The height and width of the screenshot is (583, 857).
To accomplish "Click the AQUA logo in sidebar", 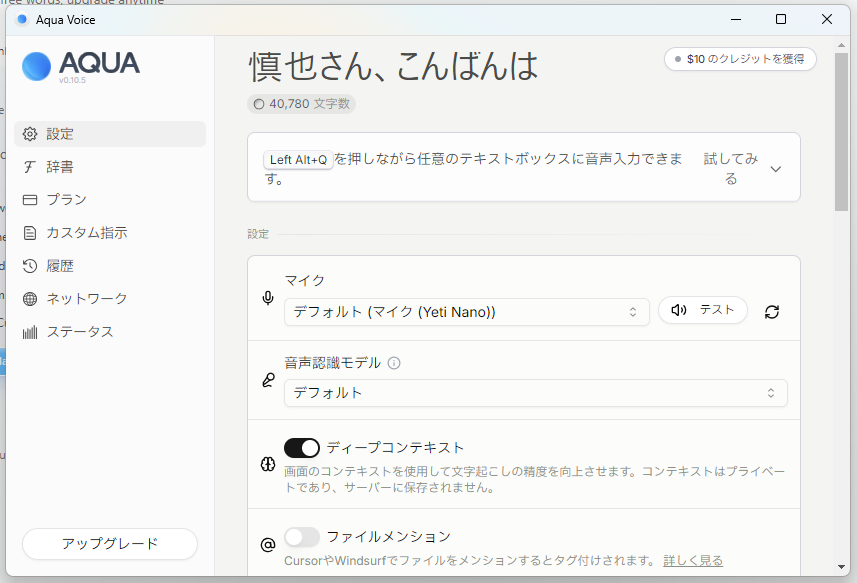I will pos(81,65).
